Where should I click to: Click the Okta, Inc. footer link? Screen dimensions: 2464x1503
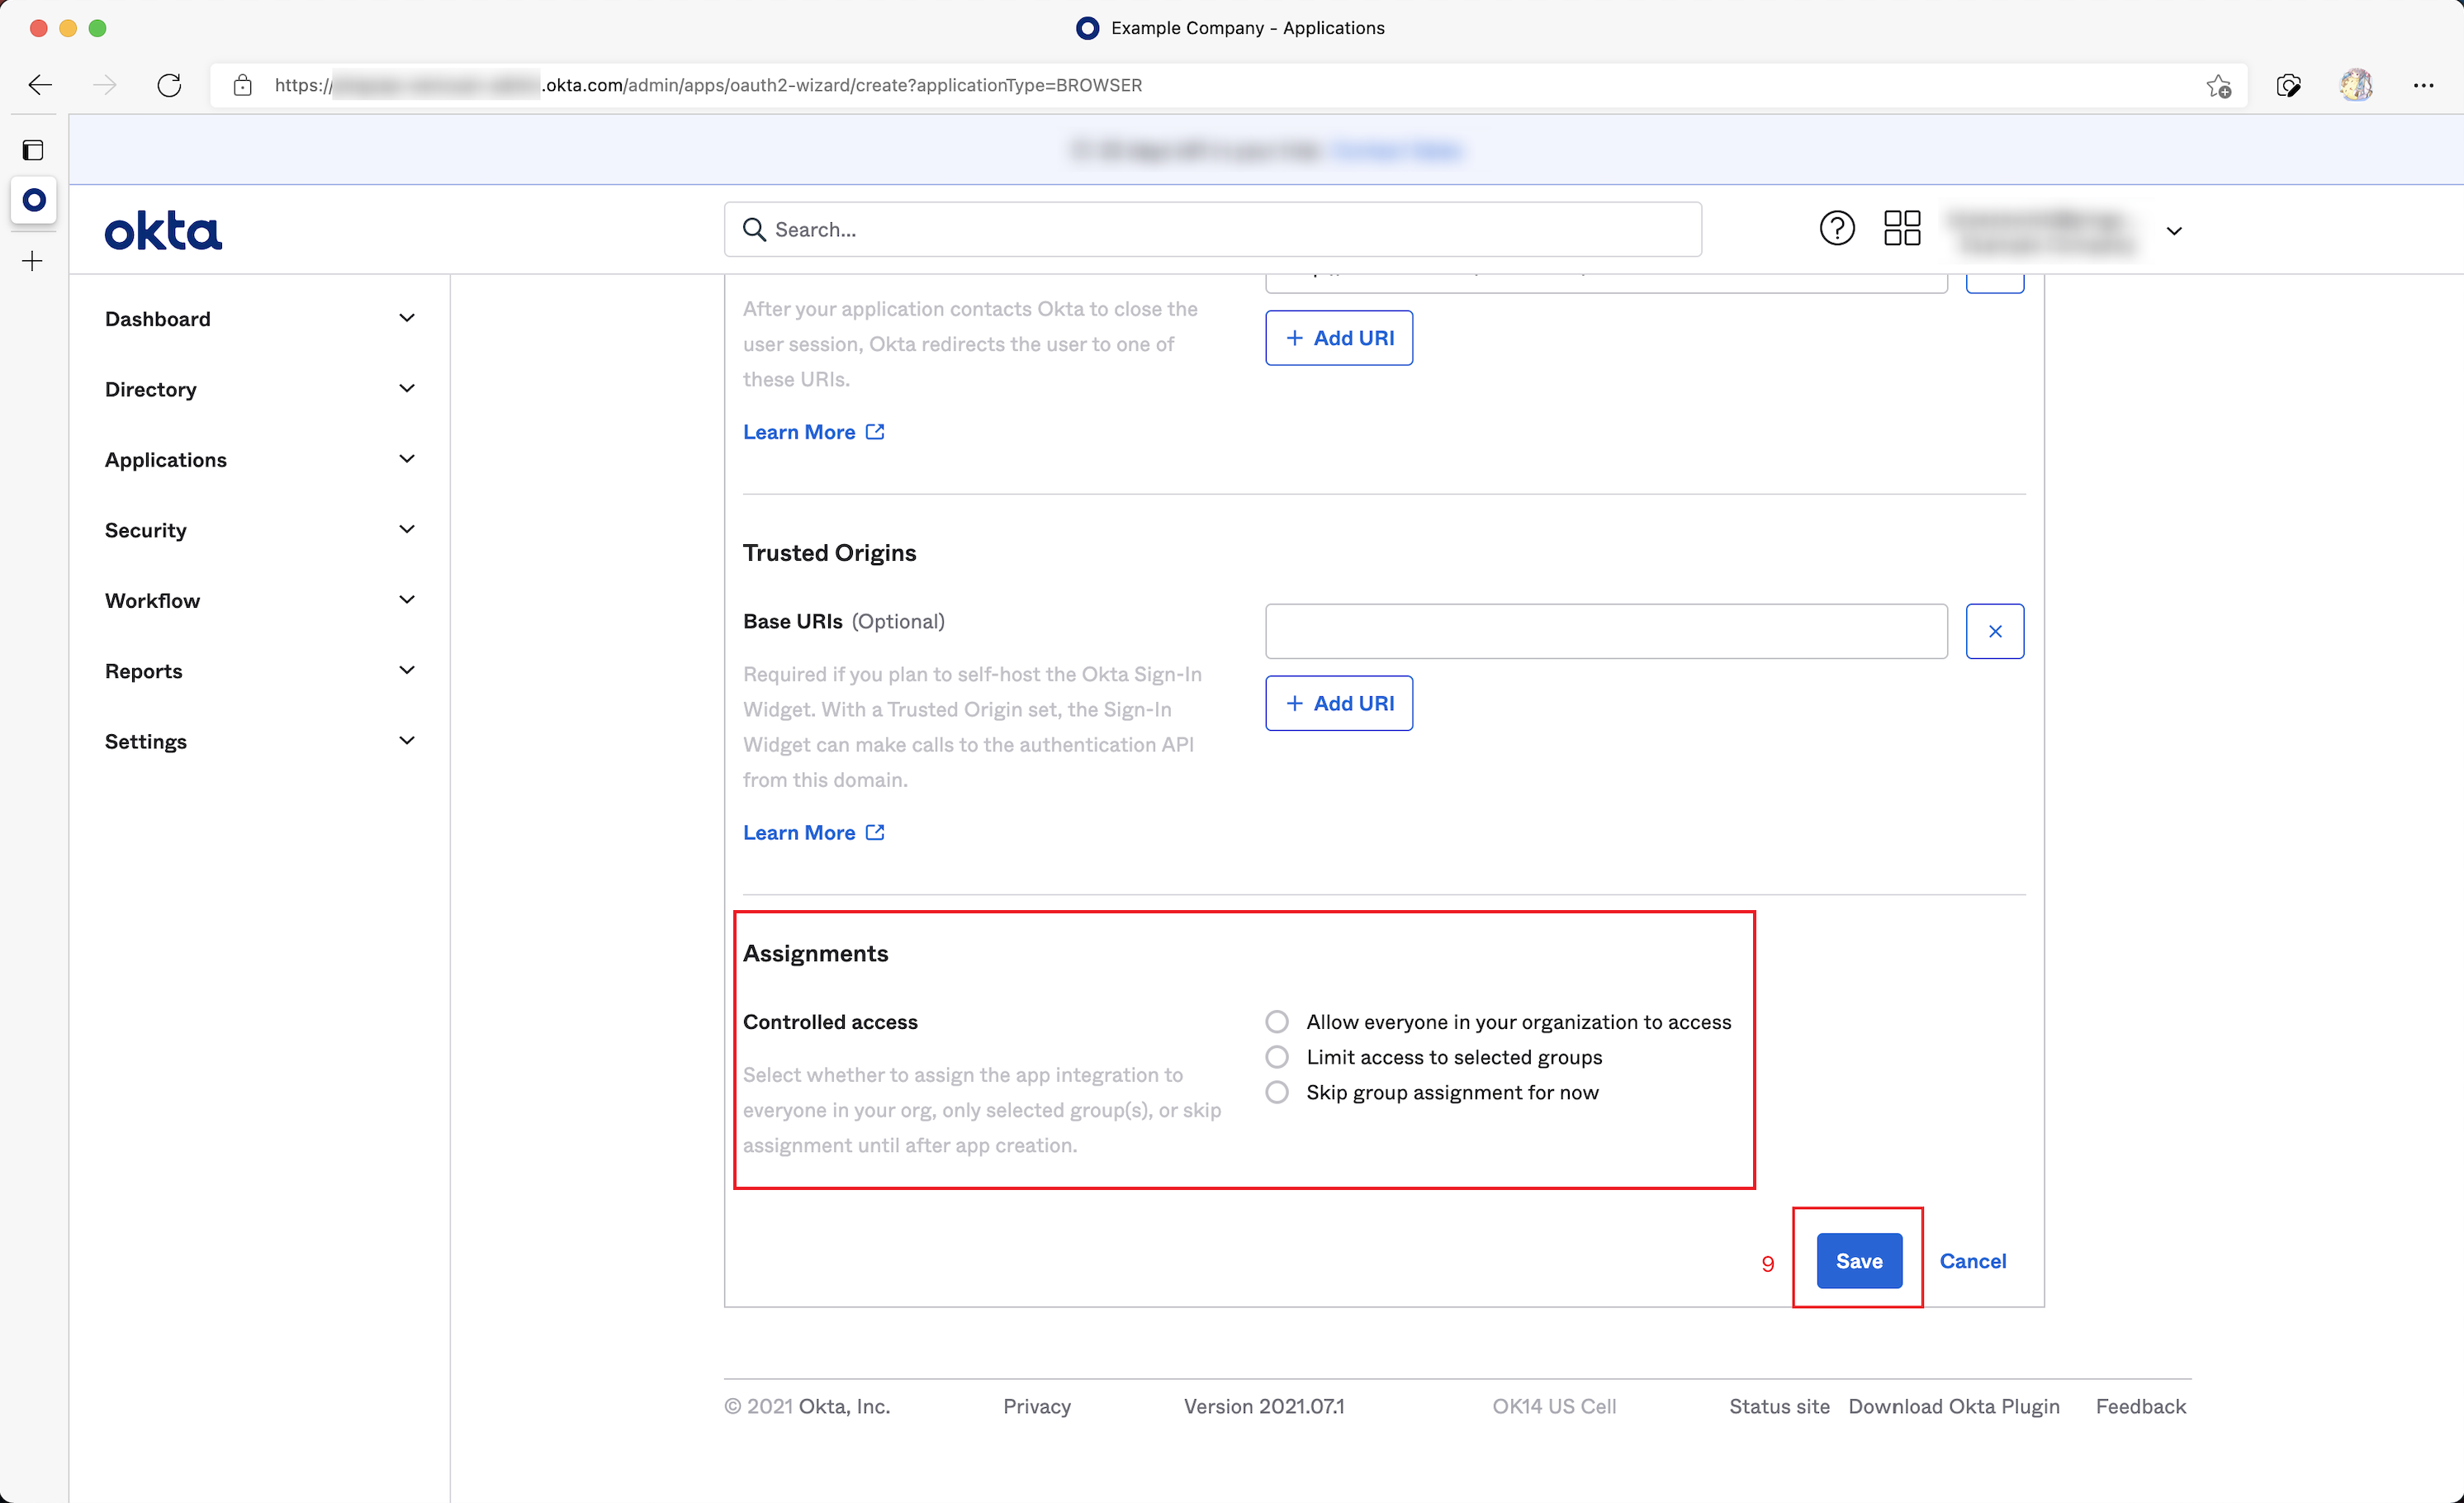(844, 1406)
